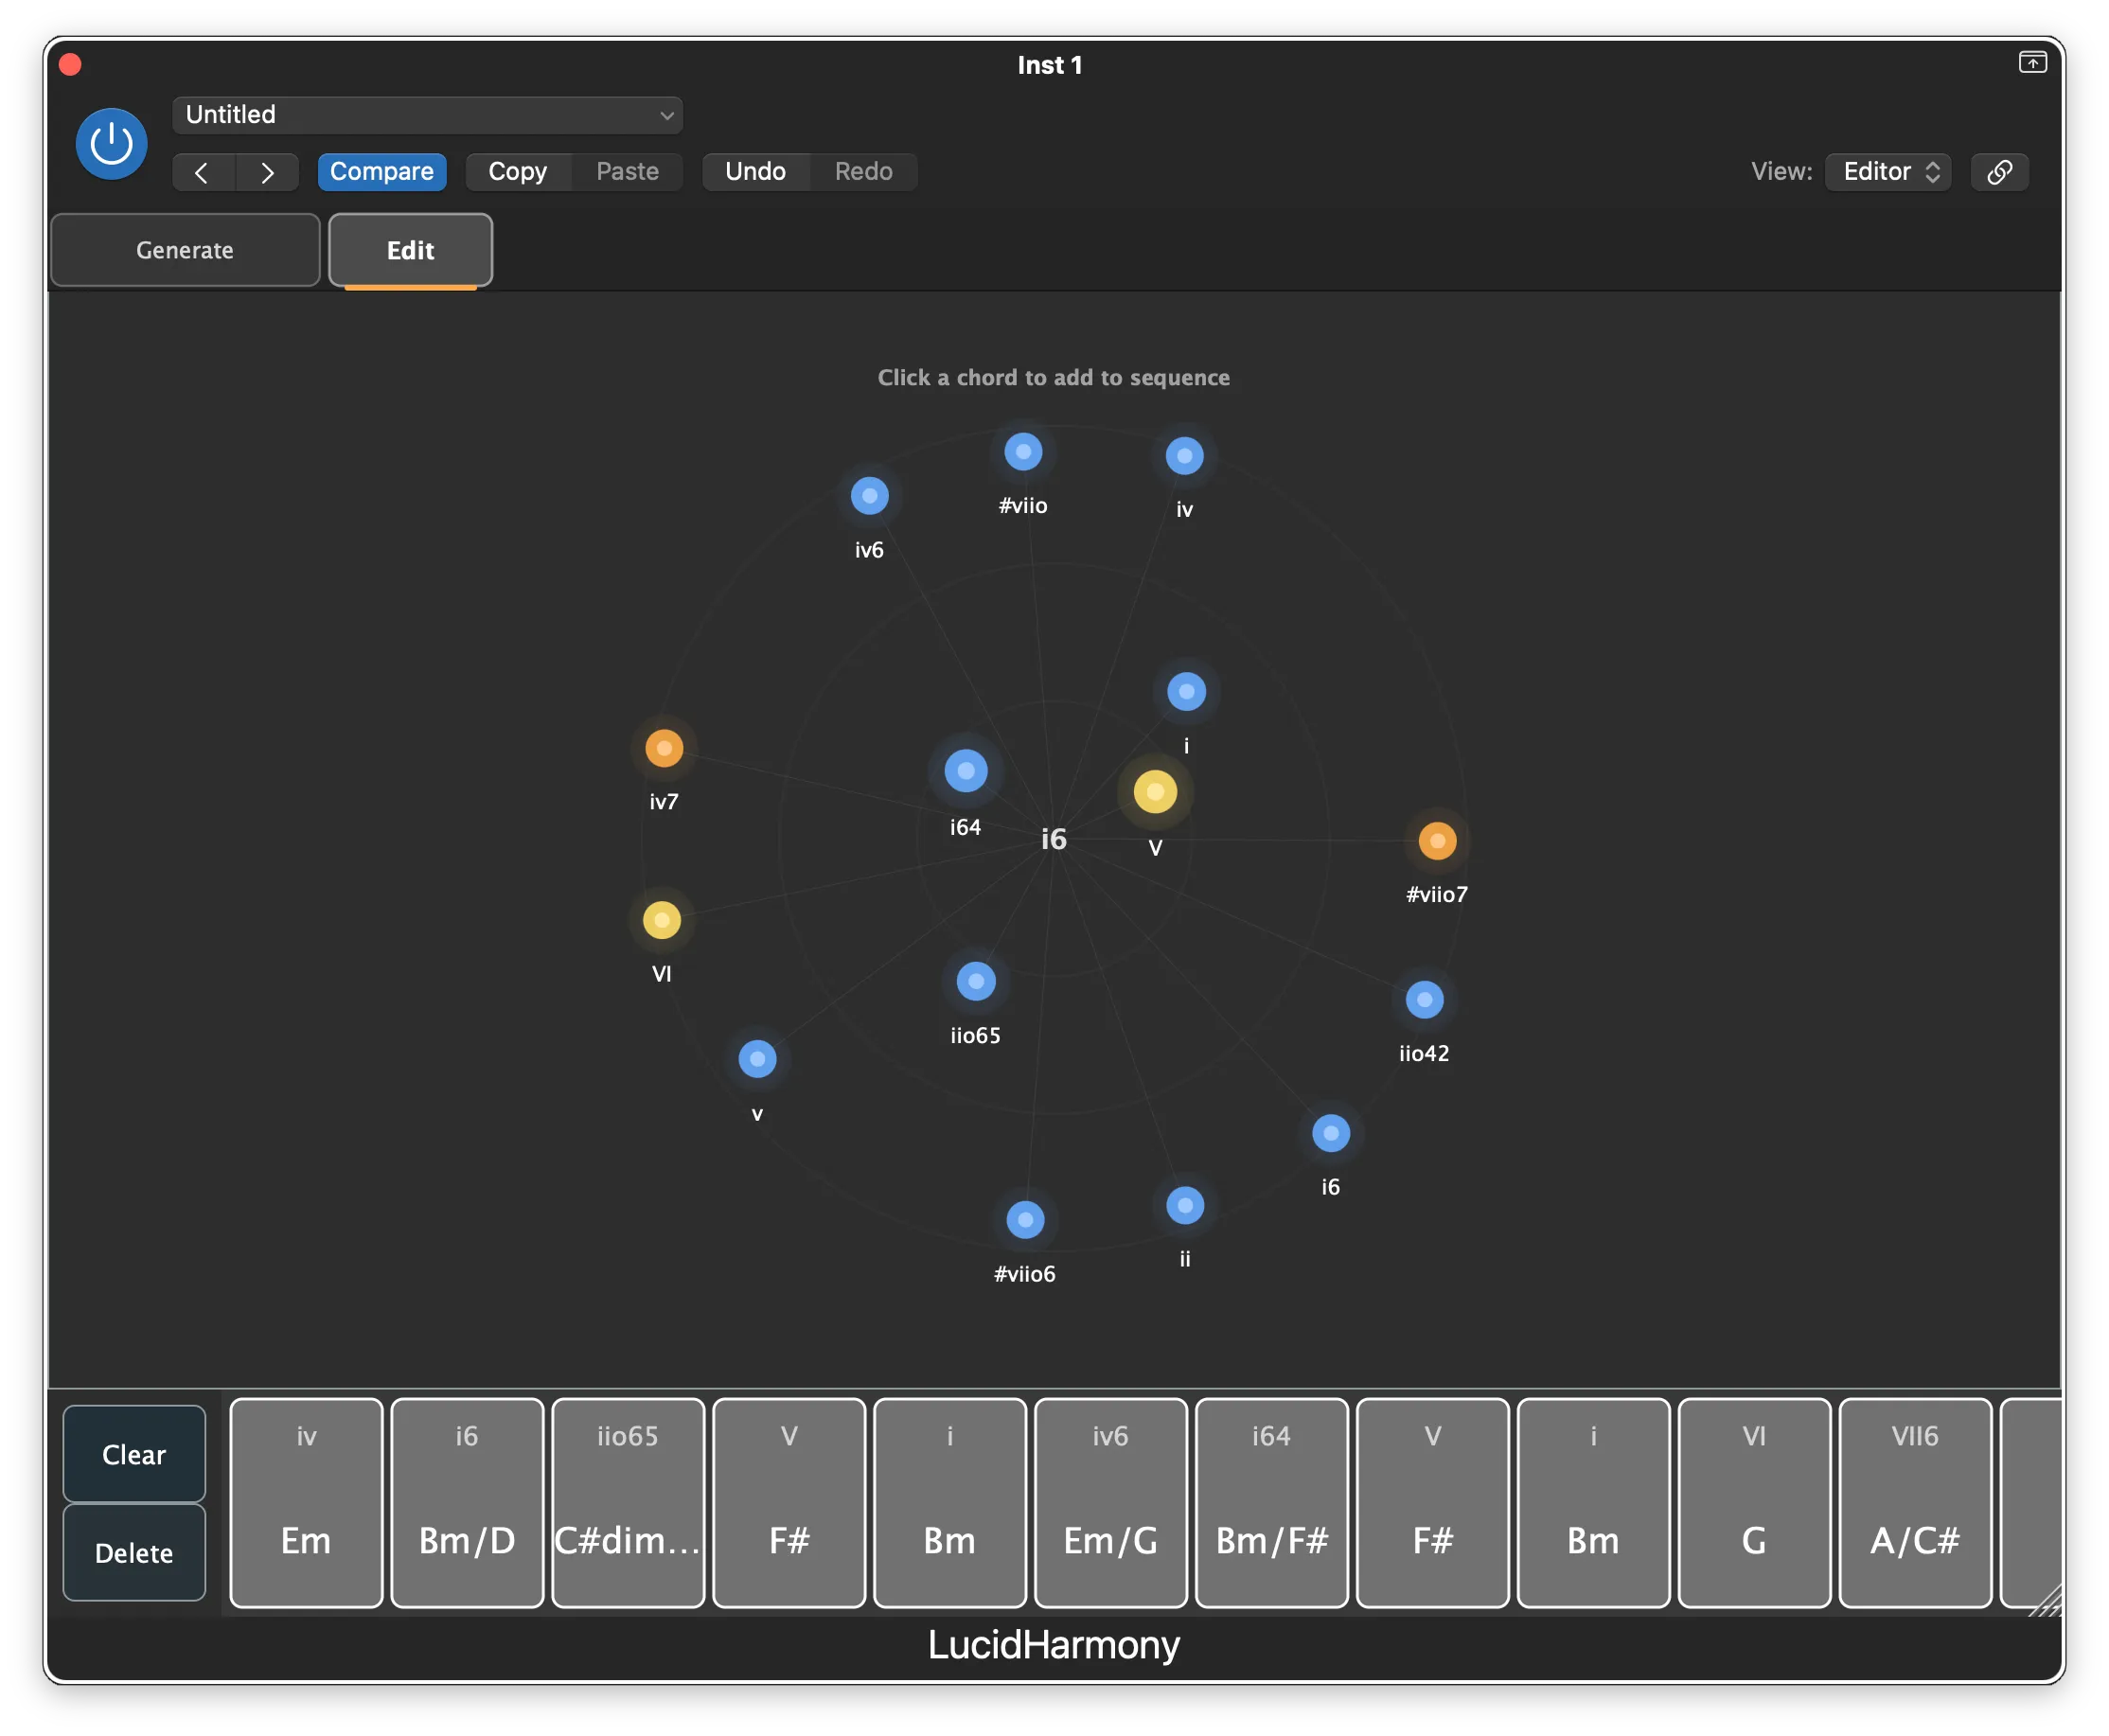Select the outer i6 chord node
Image resolution: width=2109 pixels, height=1736 pixels.
1331,1134
